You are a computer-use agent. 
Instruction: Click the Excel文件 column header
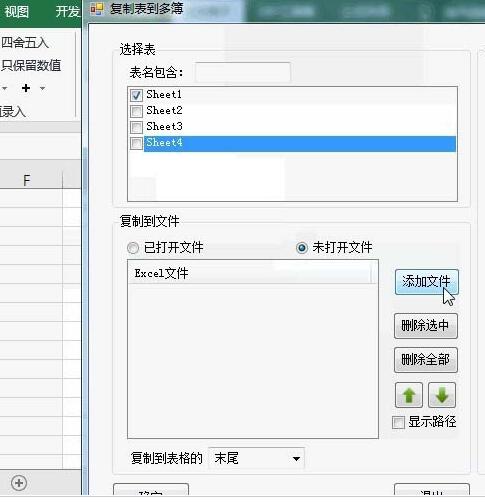click(250, 274)
